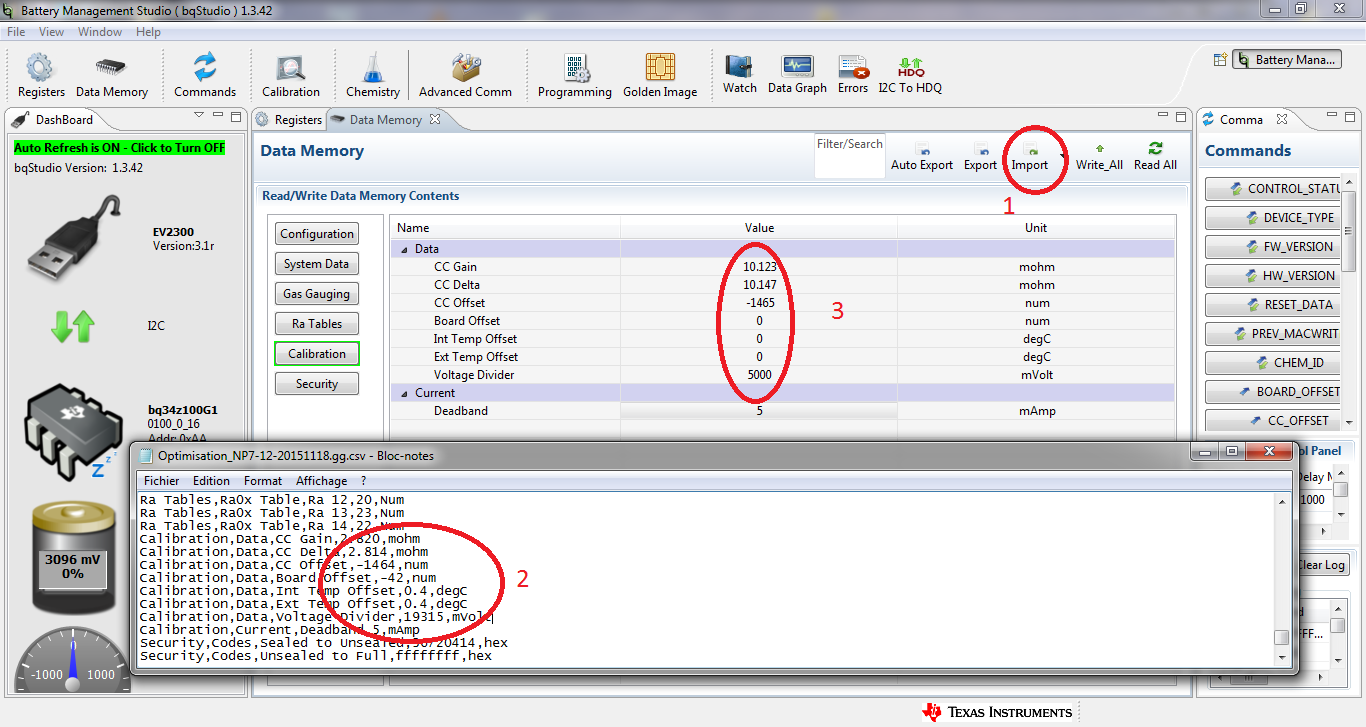
Task: Click the Bloc-notes vertical scrollbar
Action: pos(1281,578)
